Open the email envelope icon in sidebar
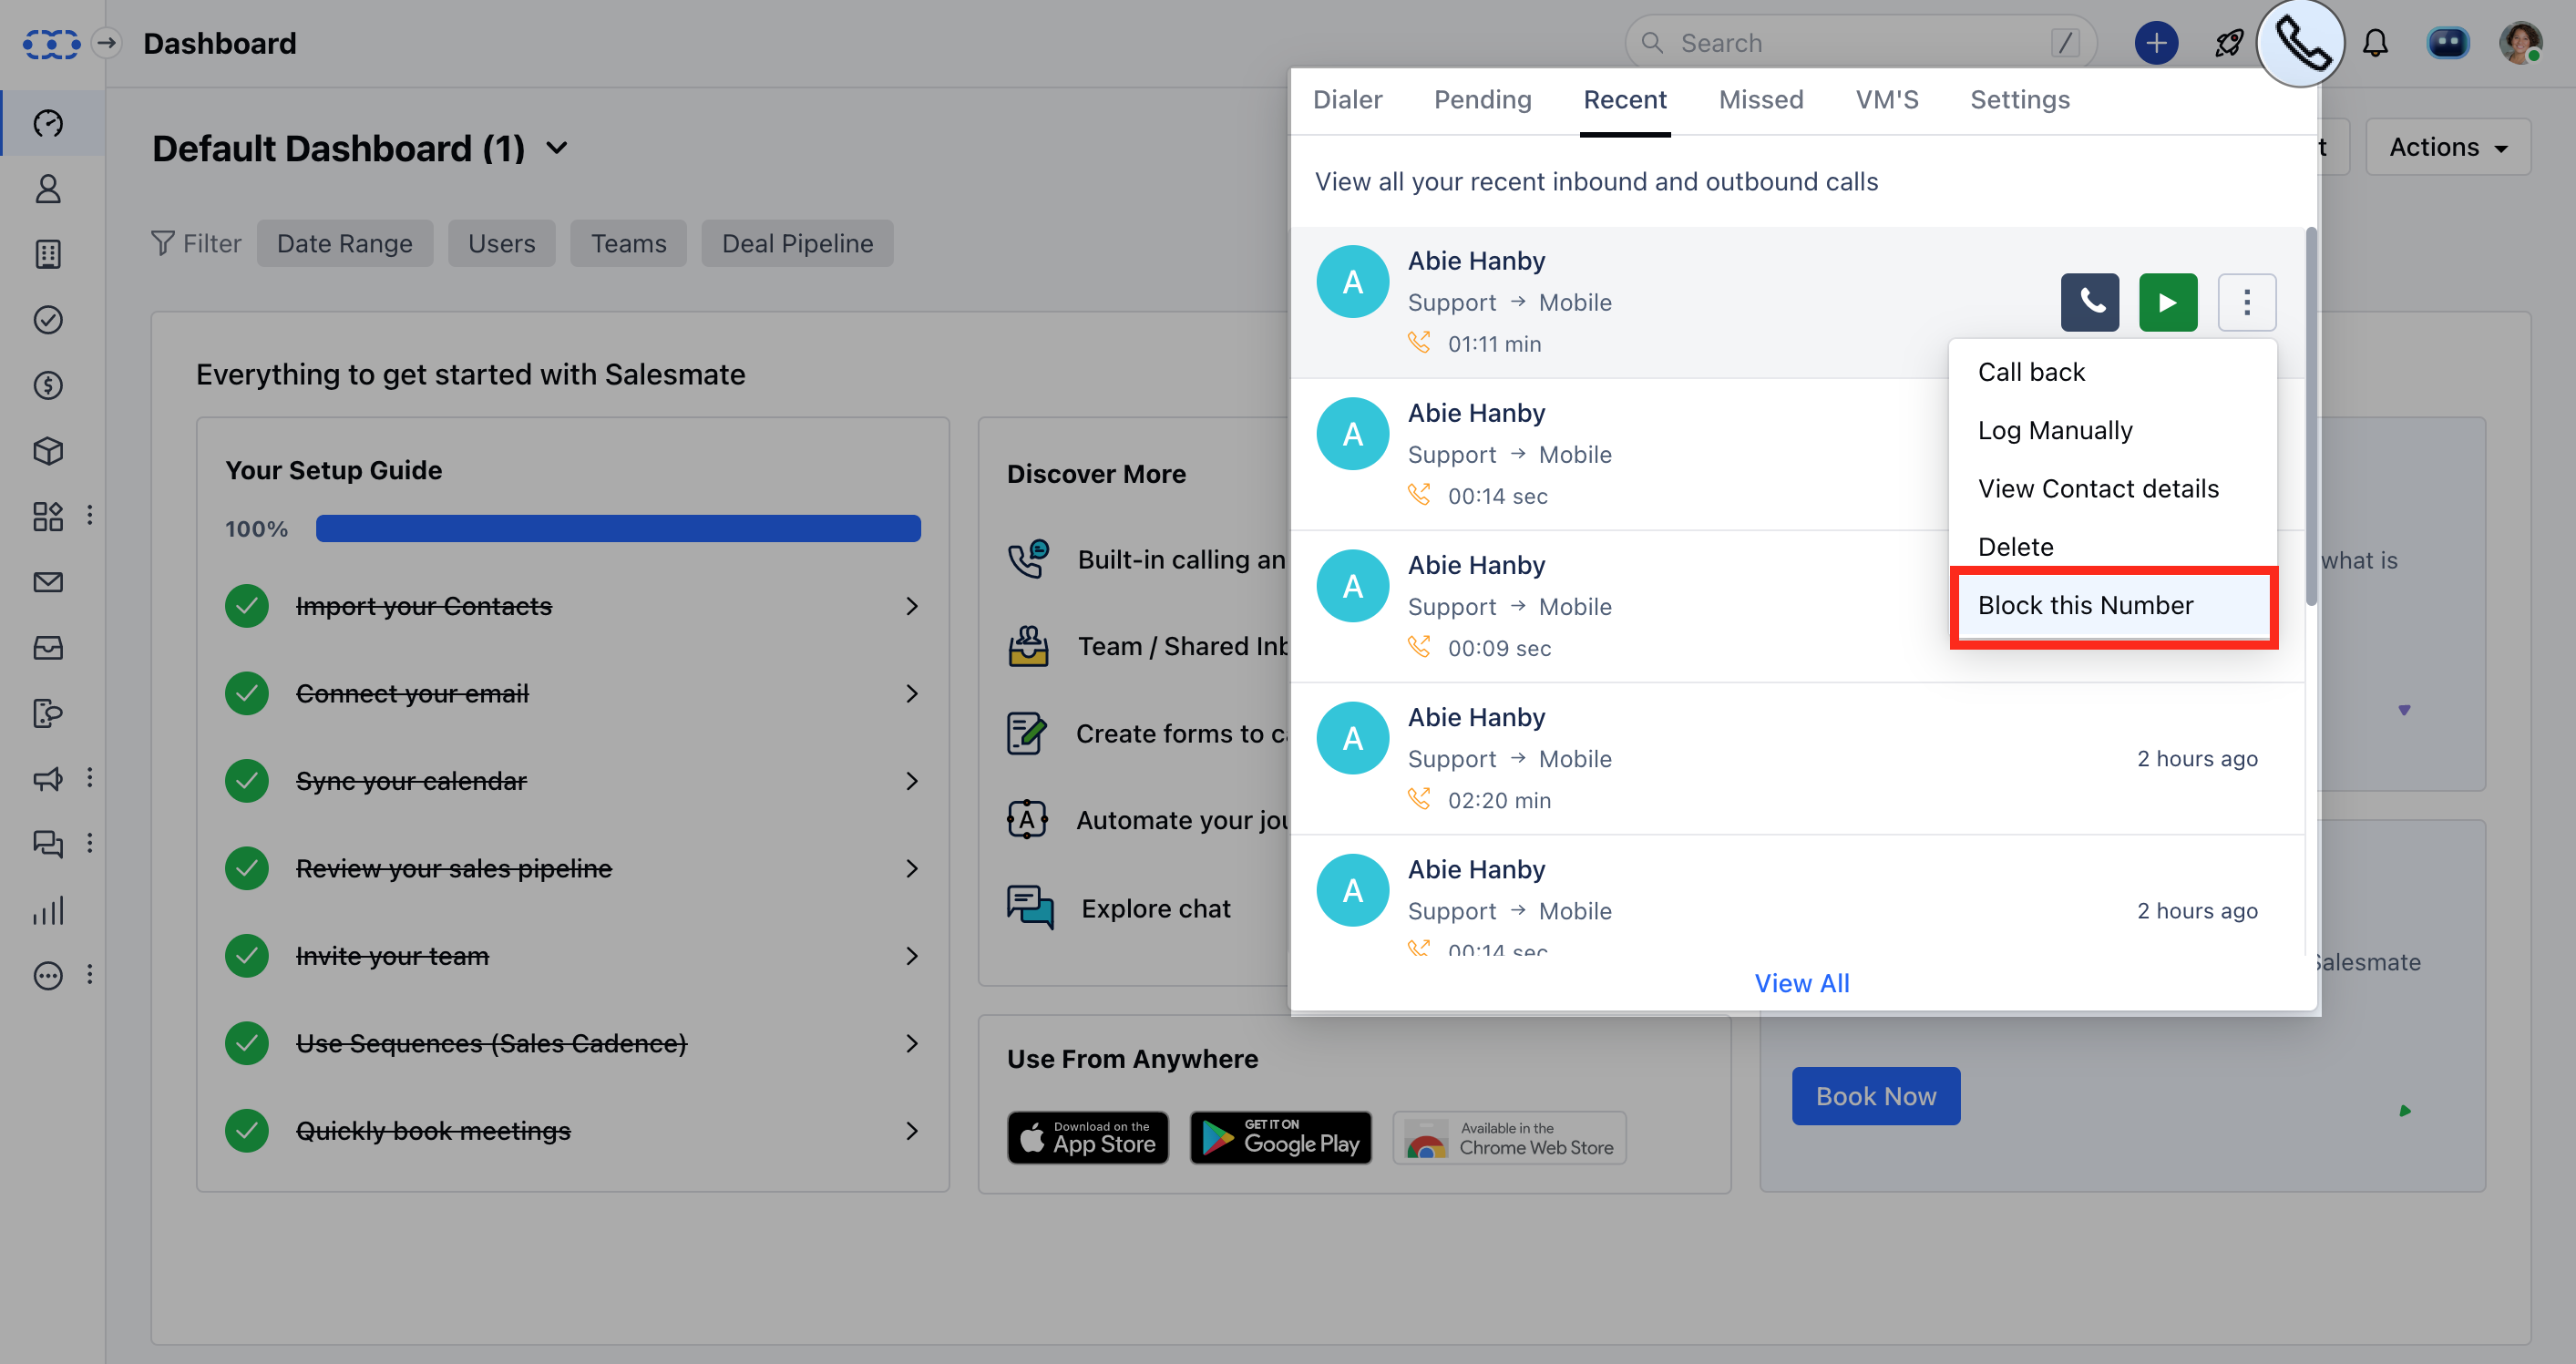Image resolution: width=2576 pixels, height=1364 pixels. click(48, 582)
